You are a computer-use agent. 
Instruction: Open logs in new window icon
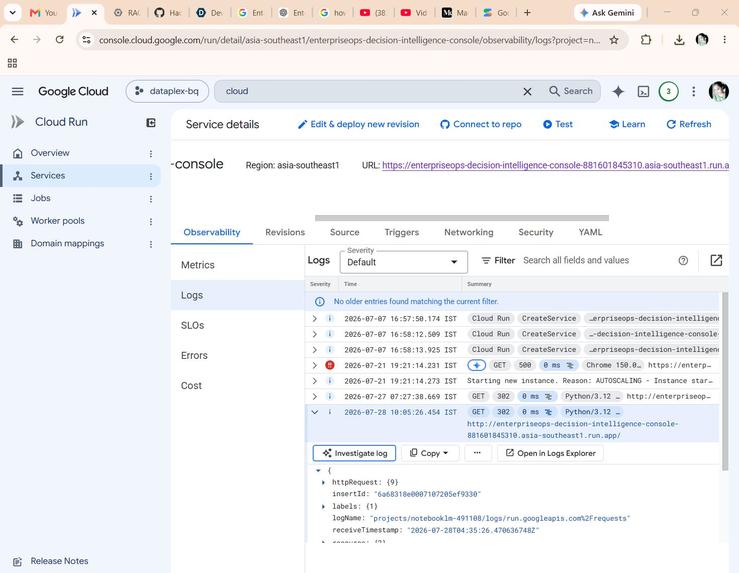click(x=716, y=260)
